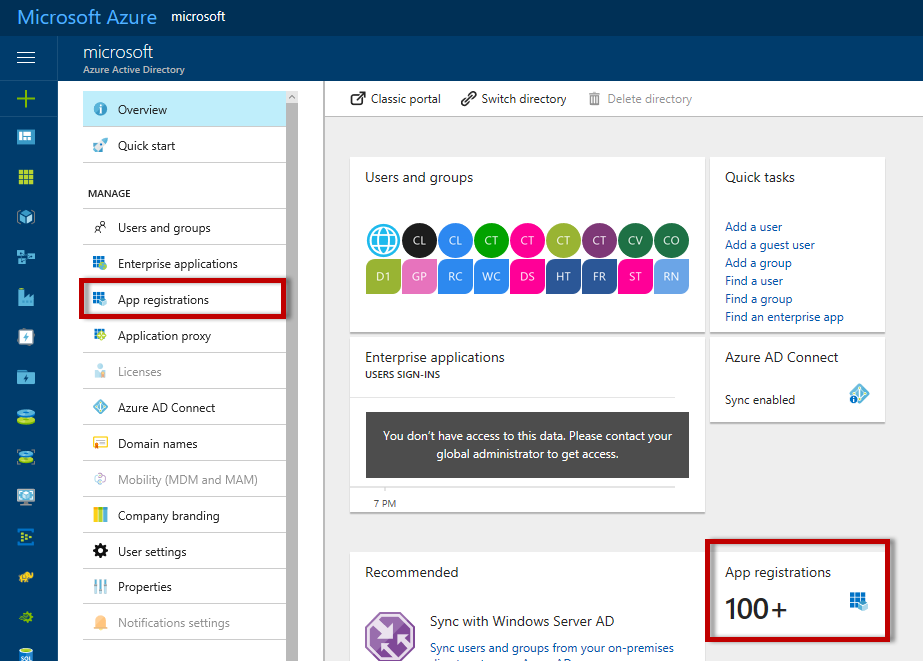Viewport: 923px width, 661px height.
Task: Click the menu scrollbar up arrow
Action: click(x=292, y=97)
